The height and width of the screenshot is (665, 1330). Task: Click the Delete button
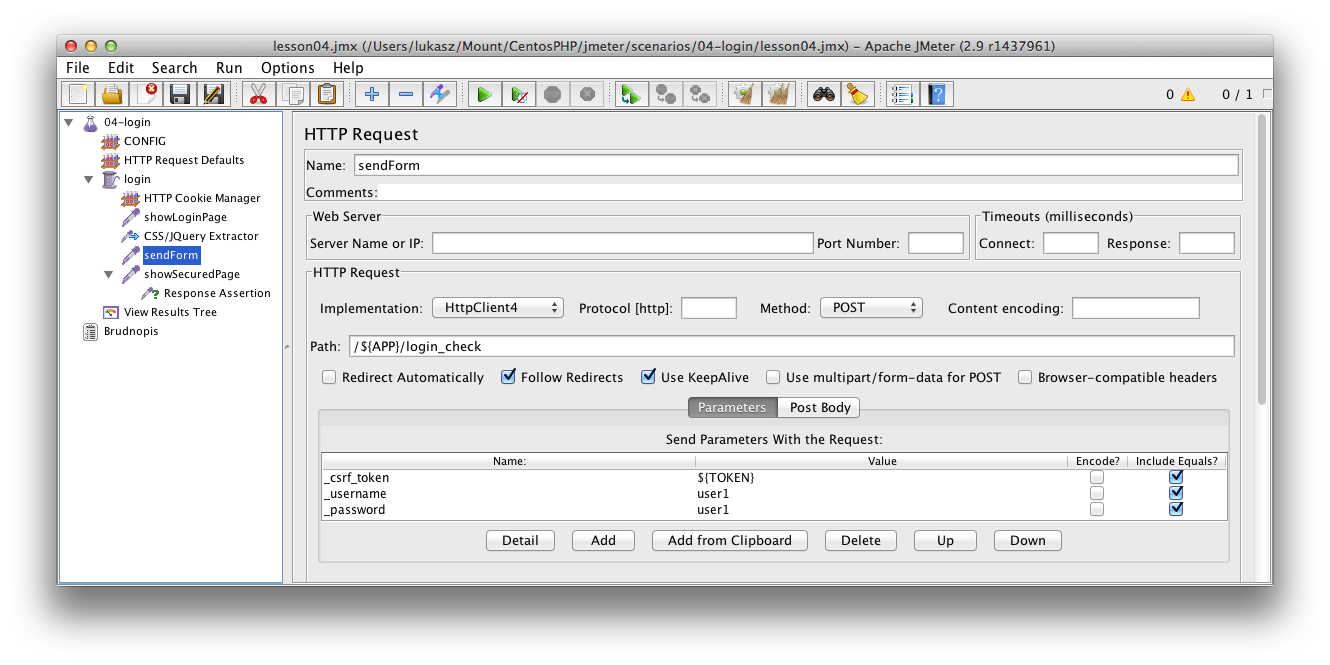(x=861, y=540)
